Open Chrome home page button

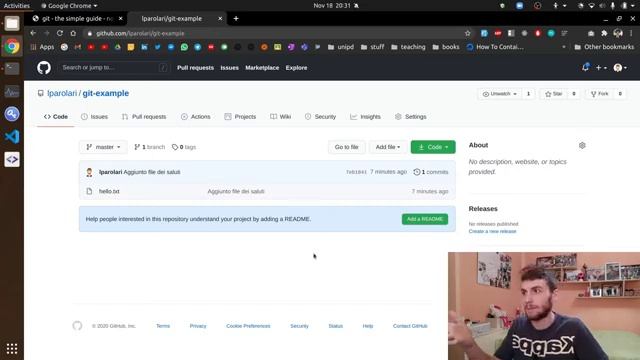tap(73, 33)
